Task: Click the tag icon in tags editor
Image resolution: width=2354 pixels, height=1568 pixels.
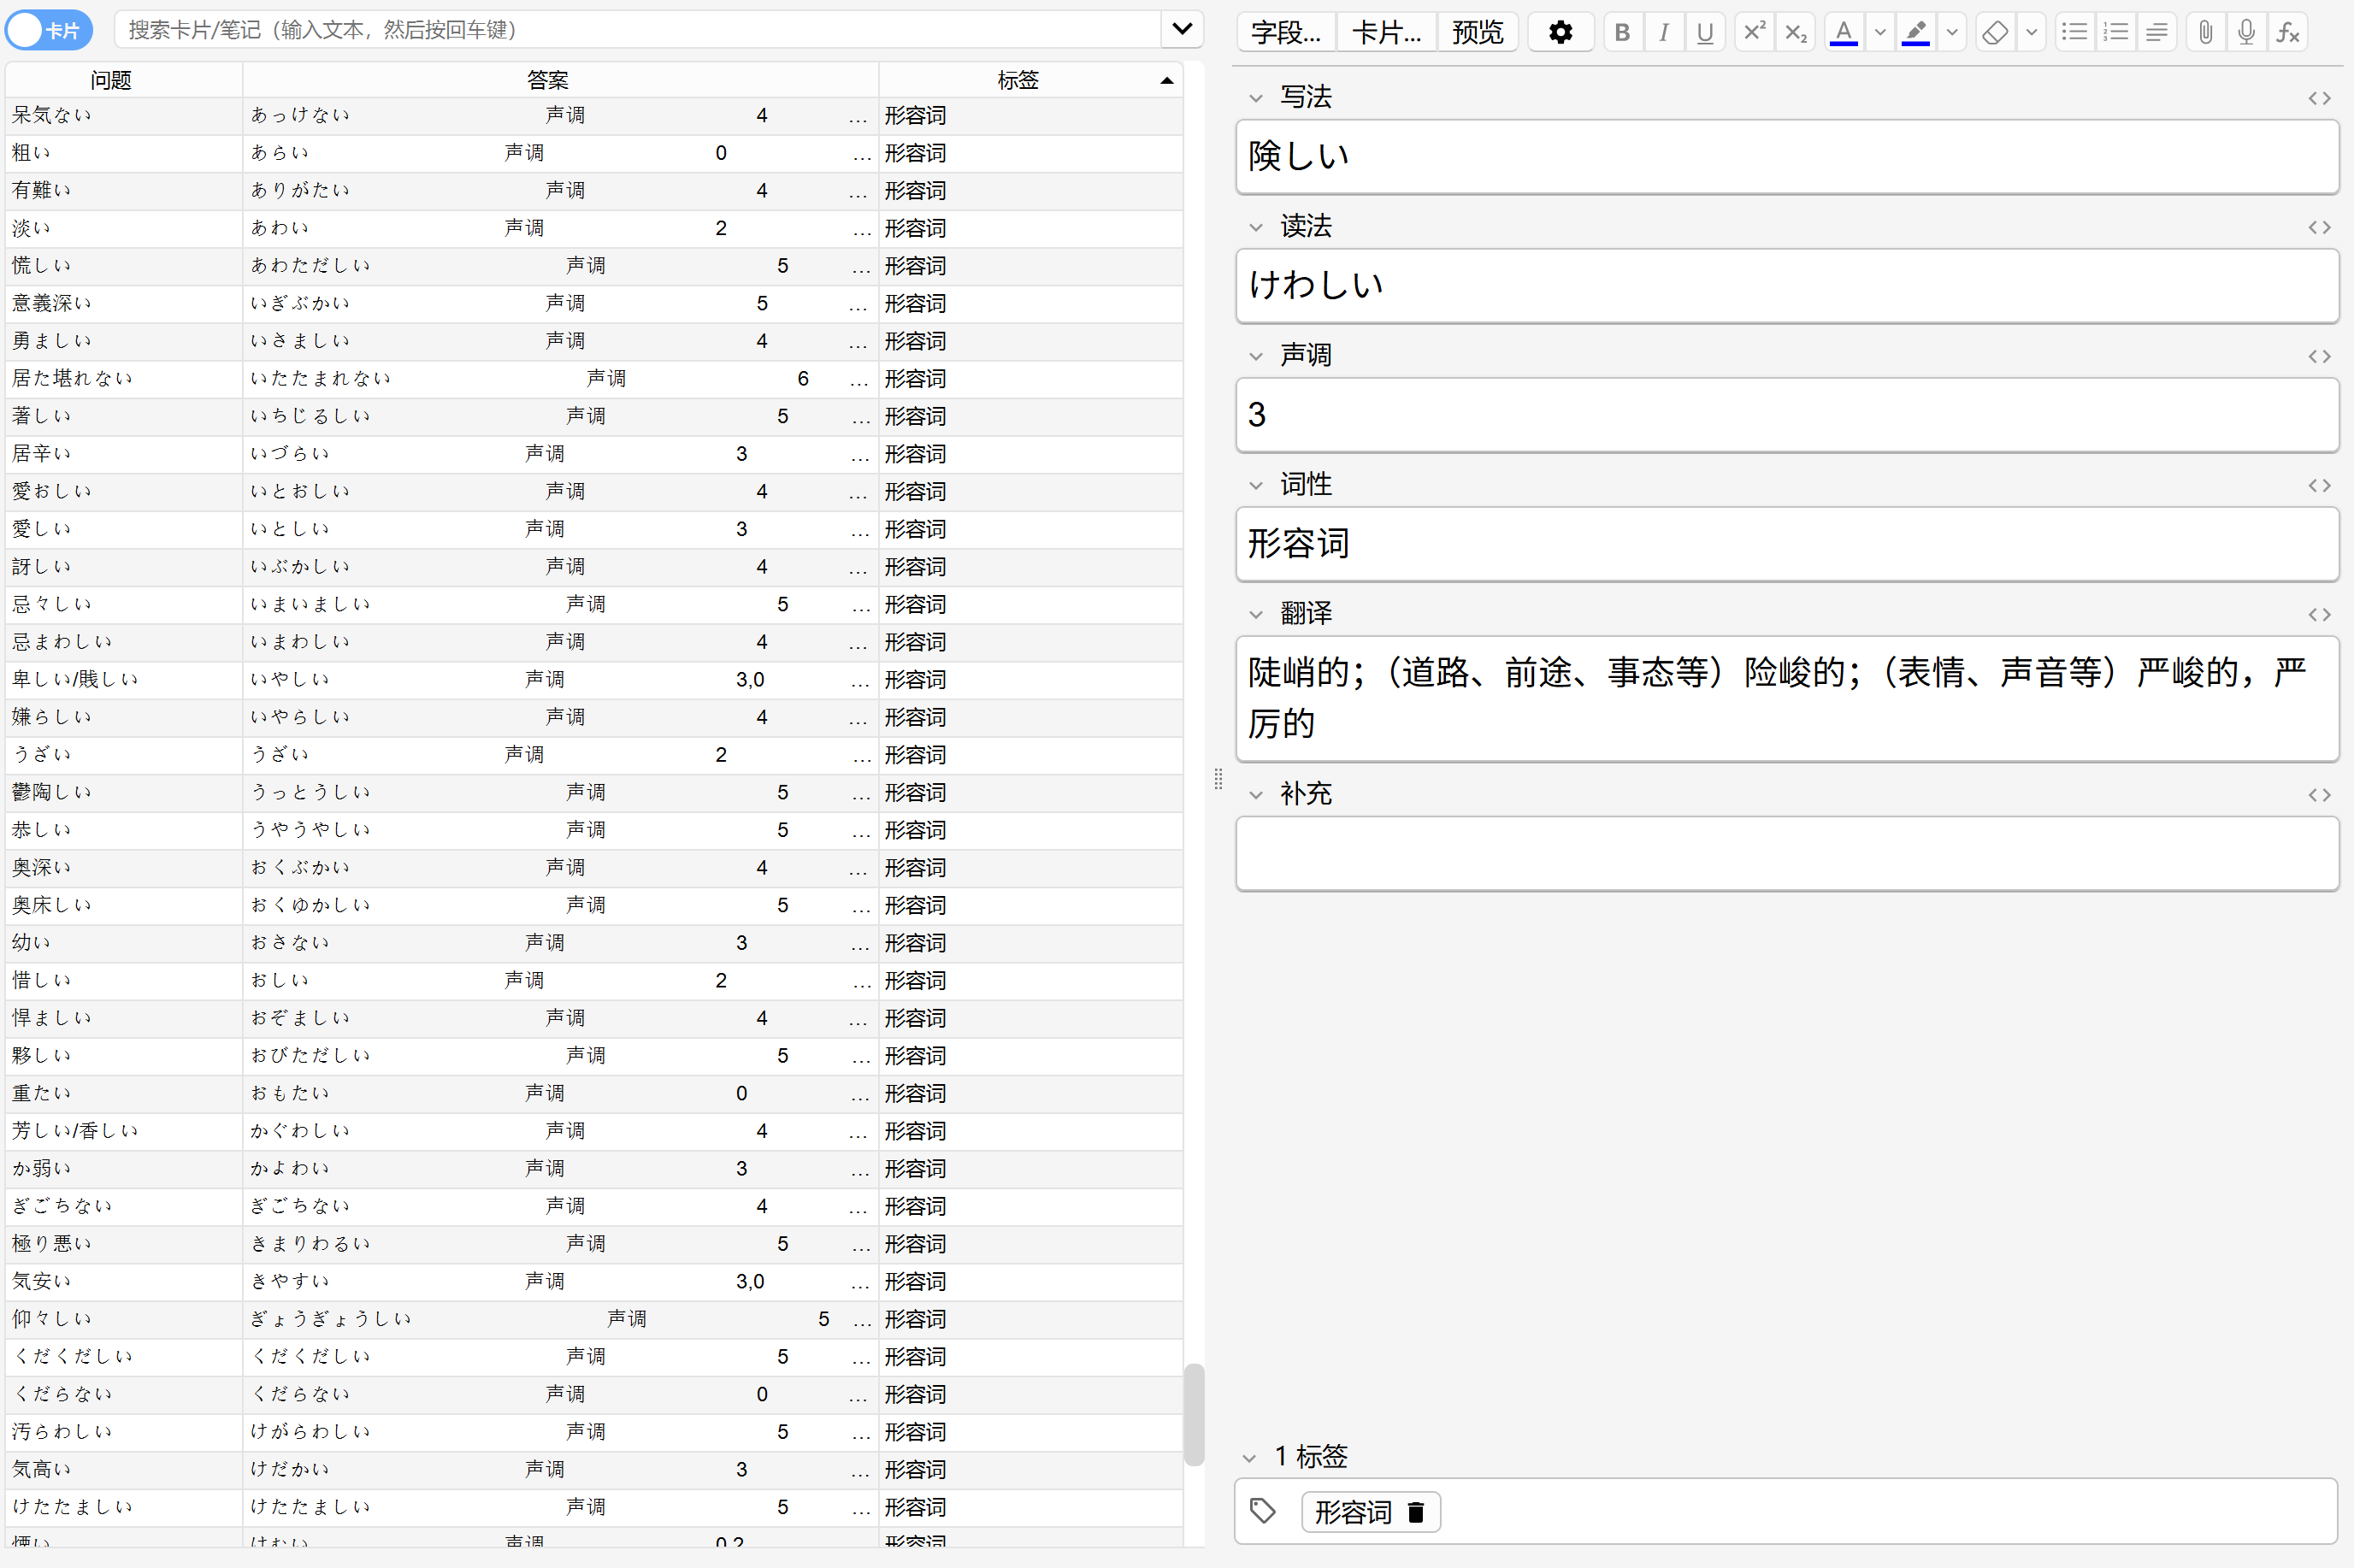Action: pyautogui.click(x=1263, y=1511)
